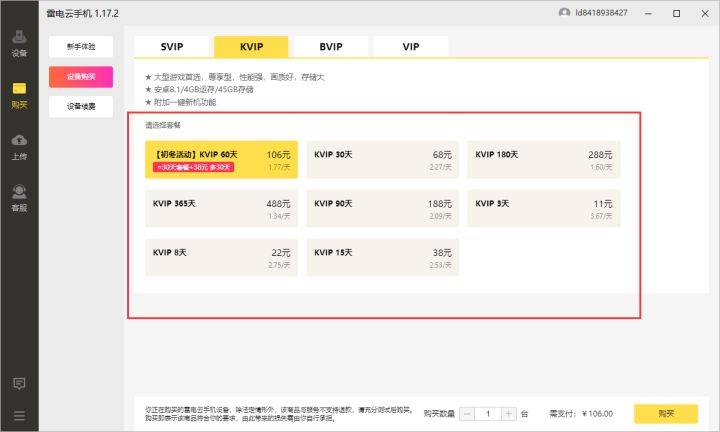Increase purchase quantity with plus button
This screenshot has height=432, width=720.
(x=508, y=414)
